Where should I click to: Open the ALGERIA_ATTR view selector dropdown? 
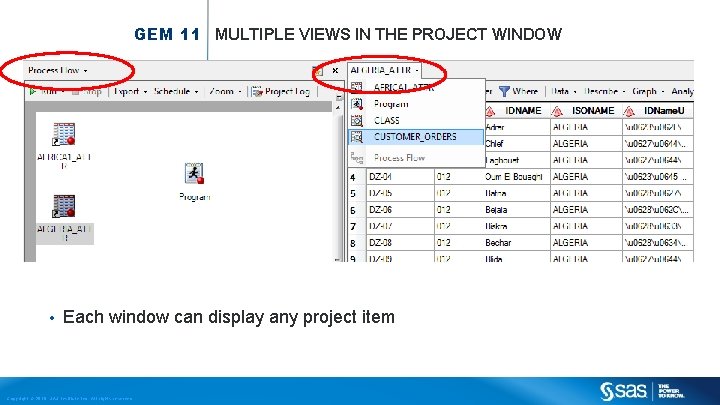click(x=384, y=70)
